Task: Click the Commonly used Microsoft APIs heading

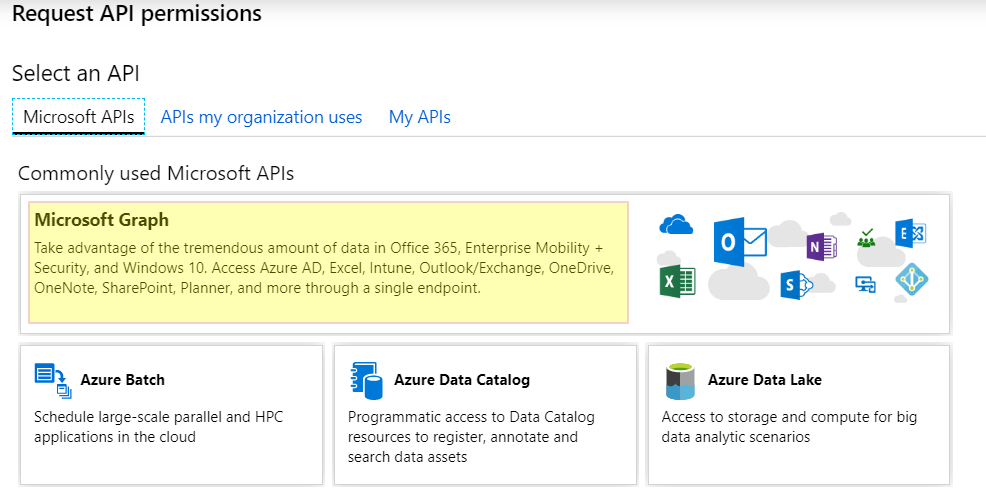Action: (x=156, y=173)
